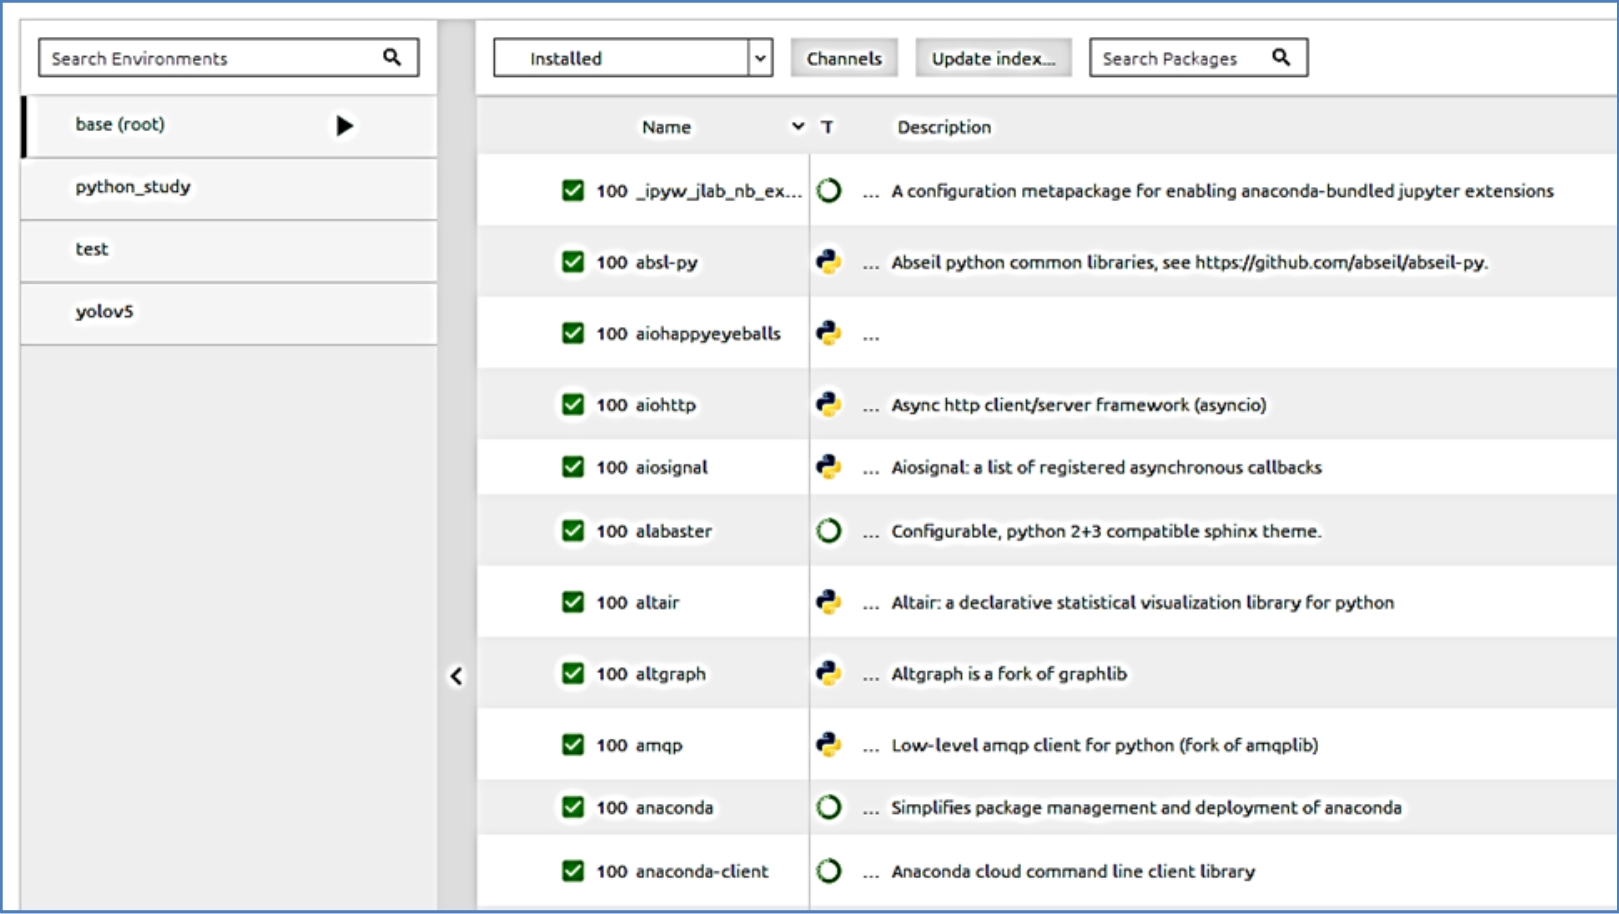Click the ellipsis in the aiohappyeyeballs row

pos(871,337)
